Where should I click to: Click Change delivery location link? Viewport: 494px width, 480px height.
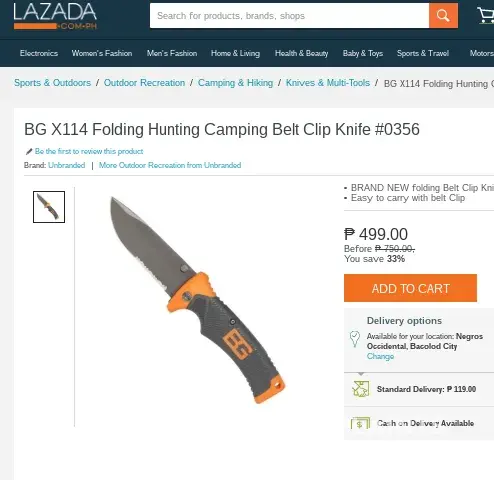point(380,356)
